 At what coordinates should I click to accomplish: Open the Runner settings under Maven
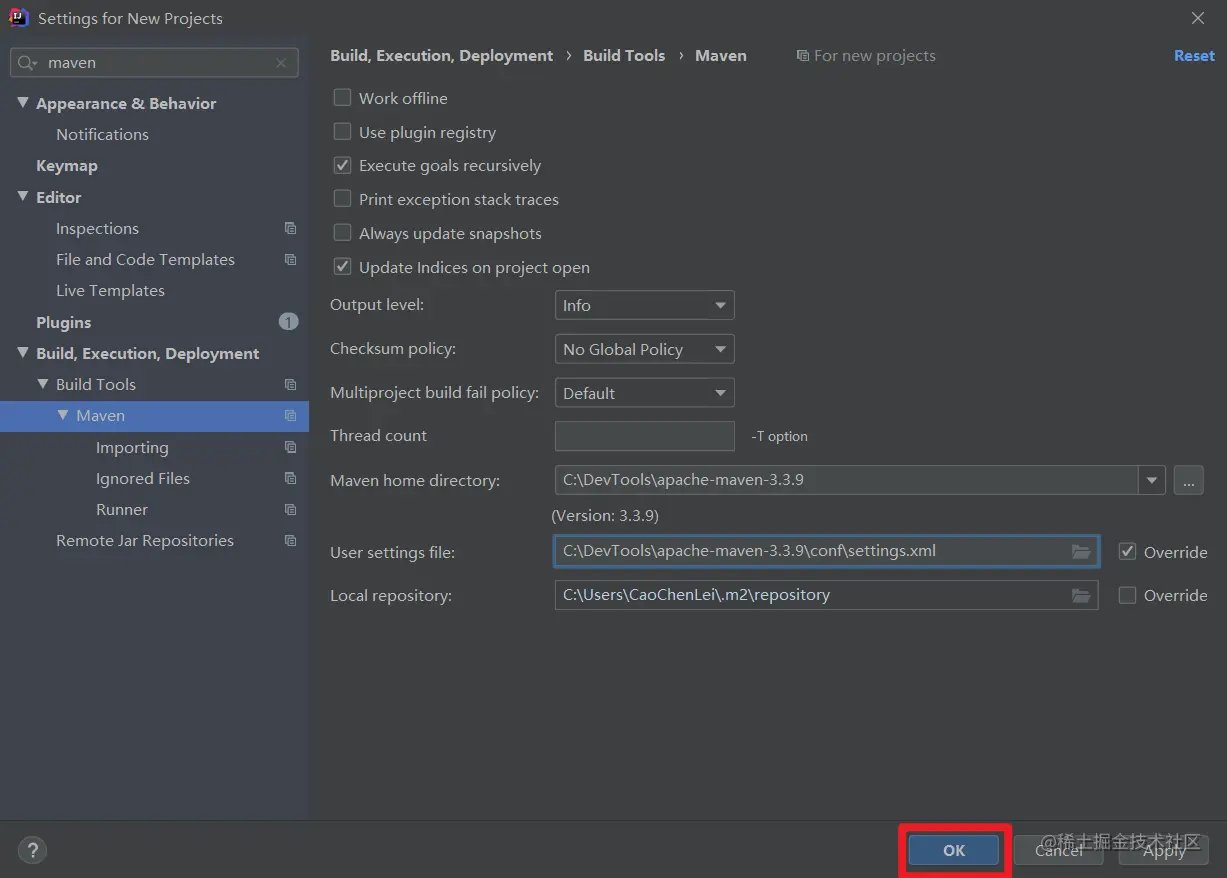(122, 509)
